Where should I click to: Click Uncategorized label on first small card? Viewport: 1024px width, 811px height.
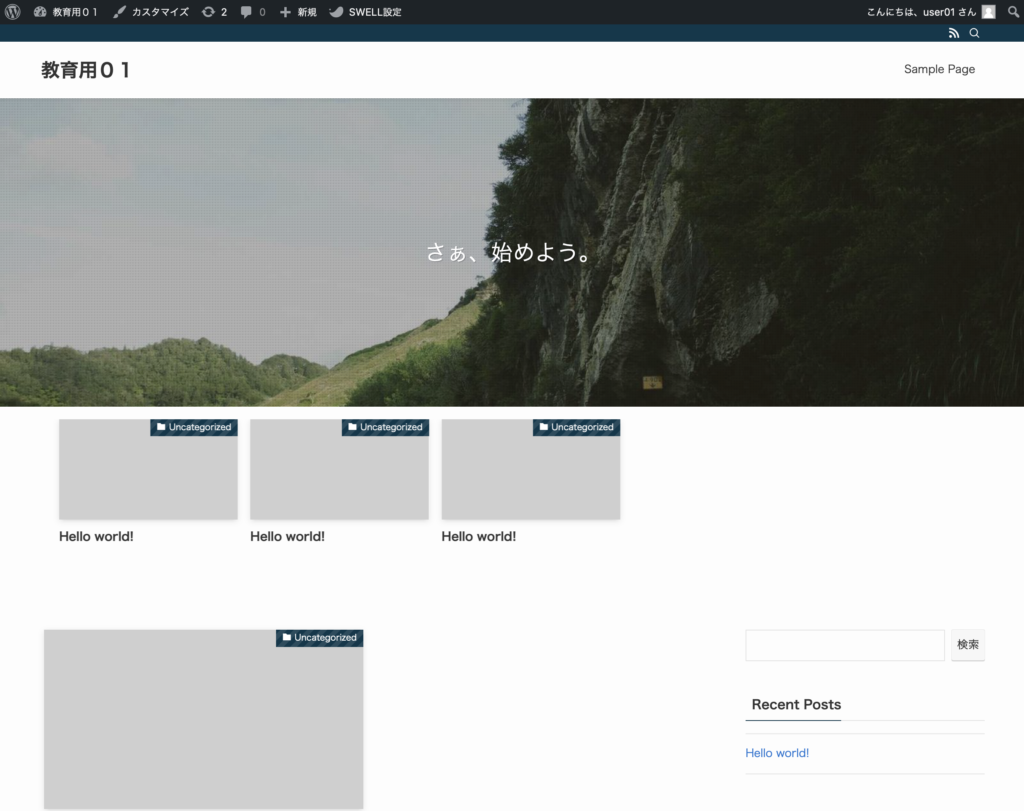click(x=194, y=427)
